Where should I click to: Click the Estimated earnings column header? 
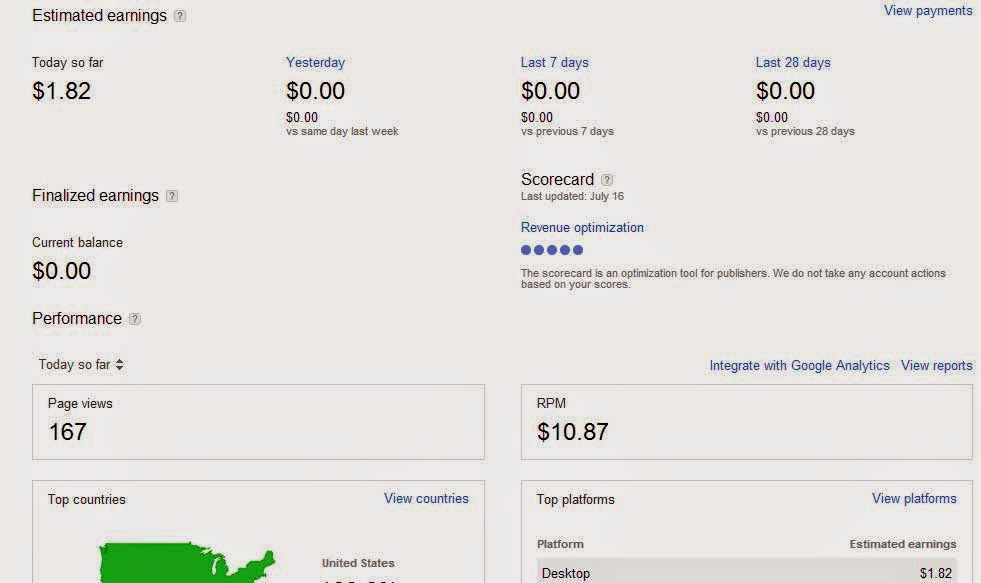tap(902, 544)
